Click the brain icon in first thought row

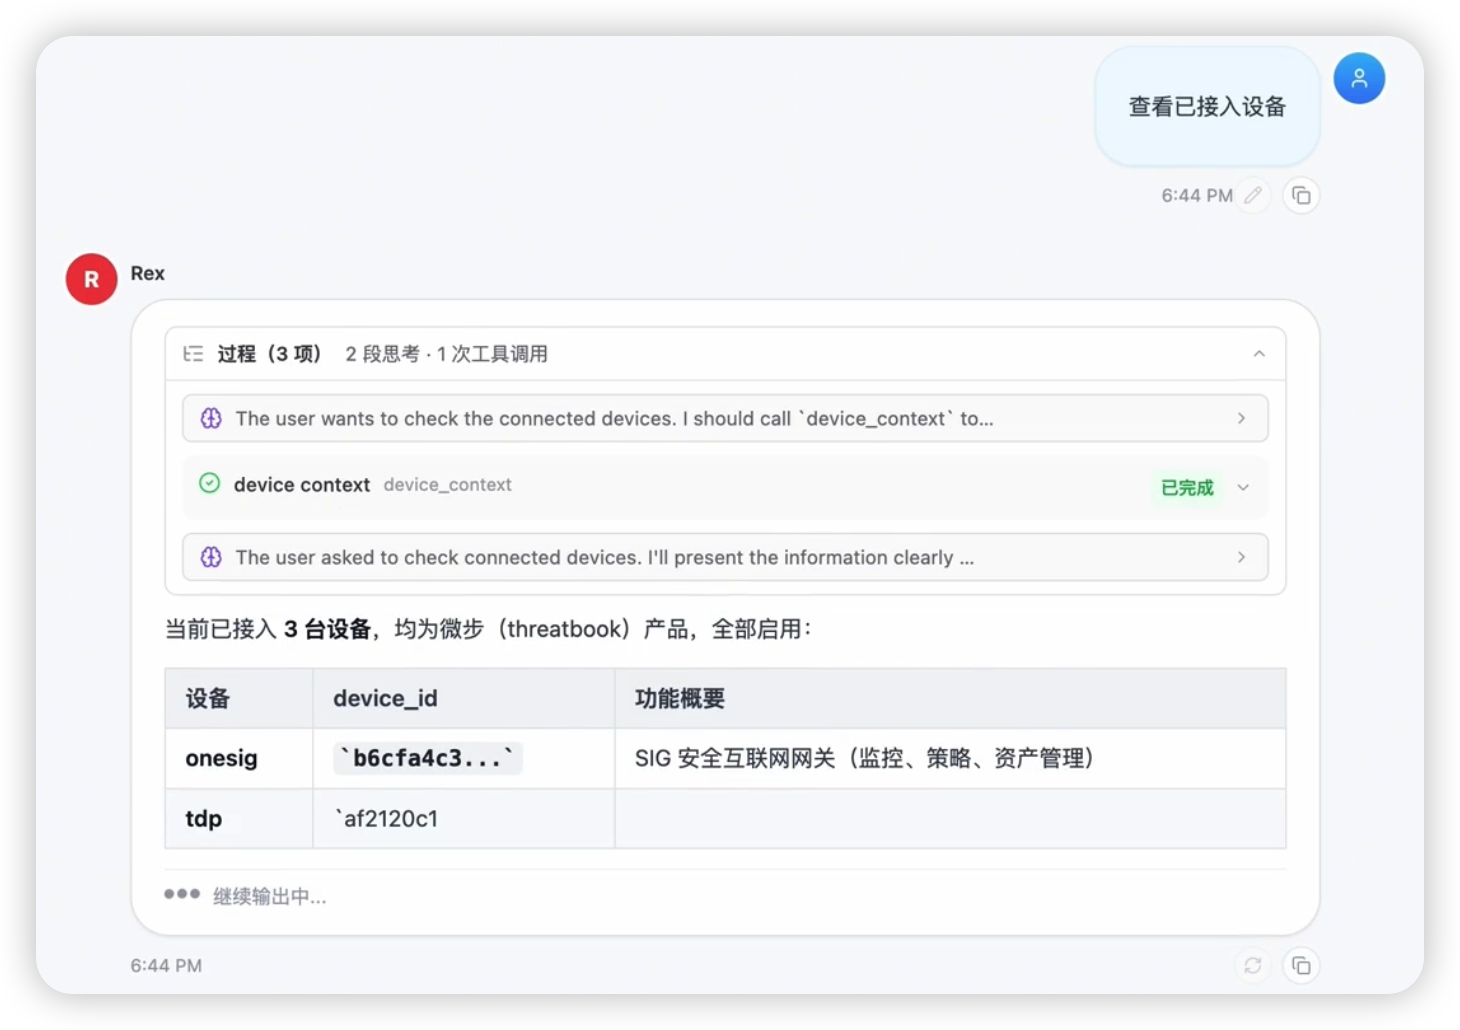211,418
